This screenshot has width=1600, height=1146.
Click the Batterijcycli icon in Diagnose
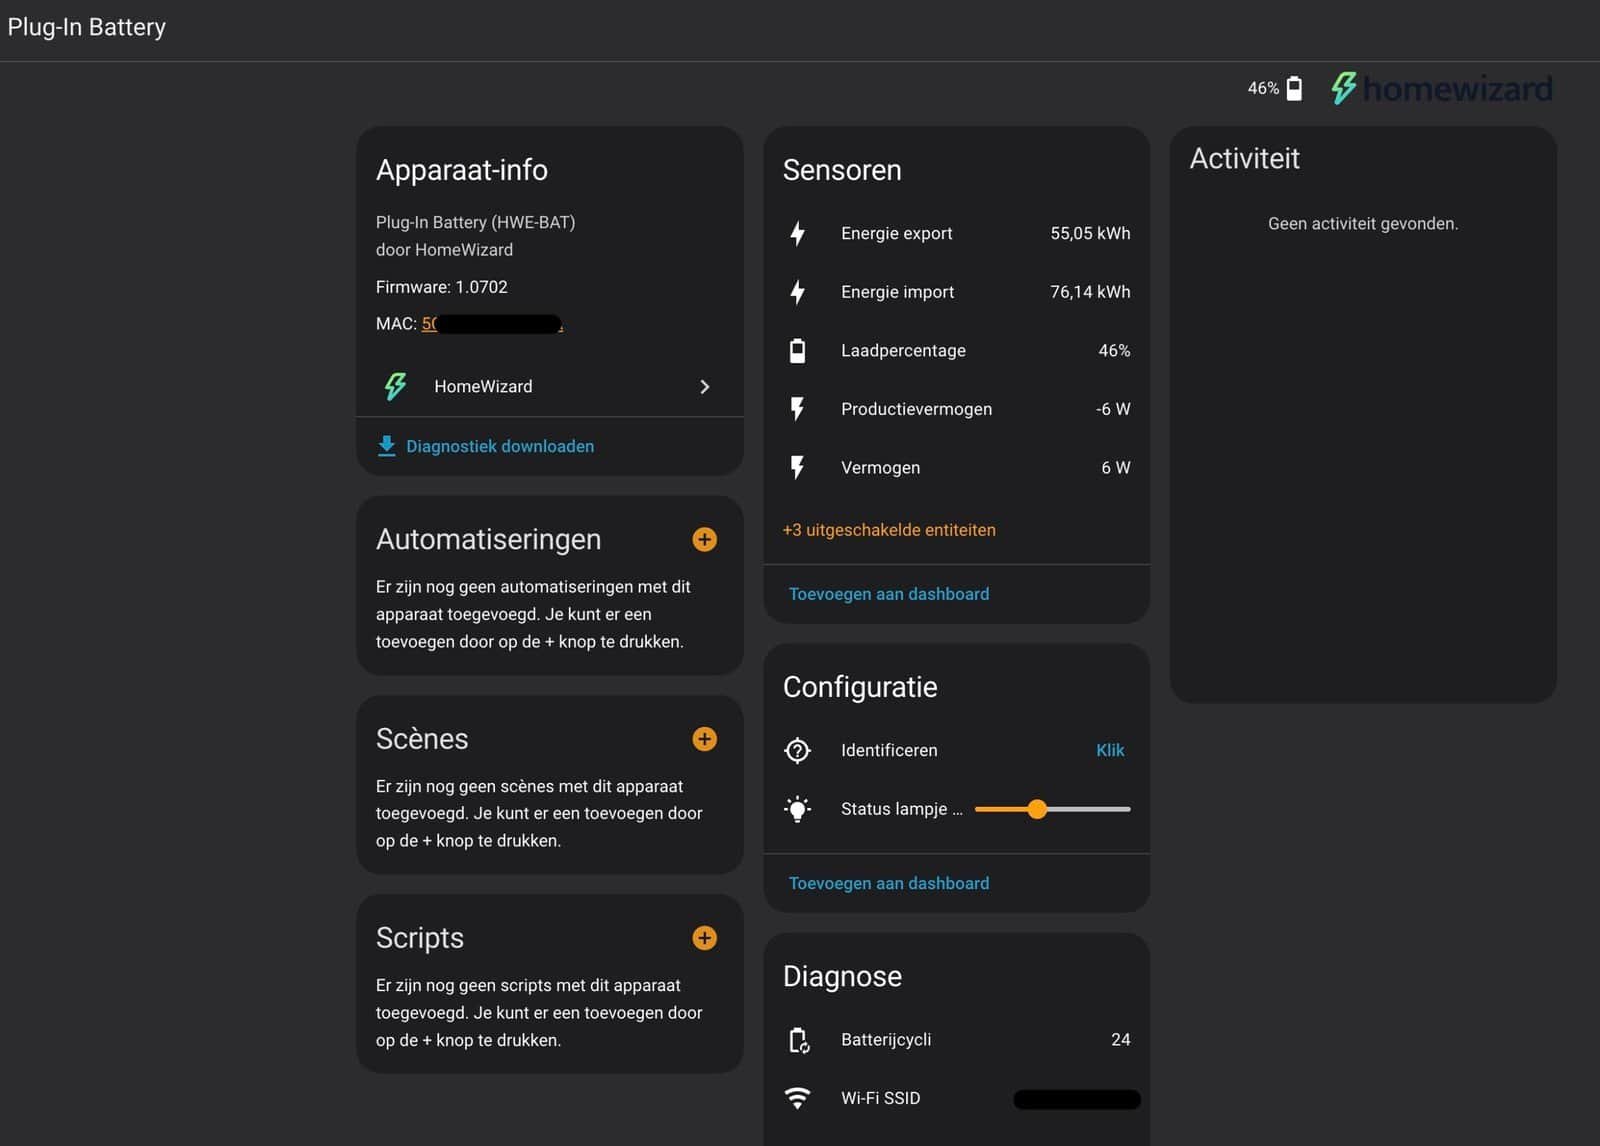pos(797,1040)
